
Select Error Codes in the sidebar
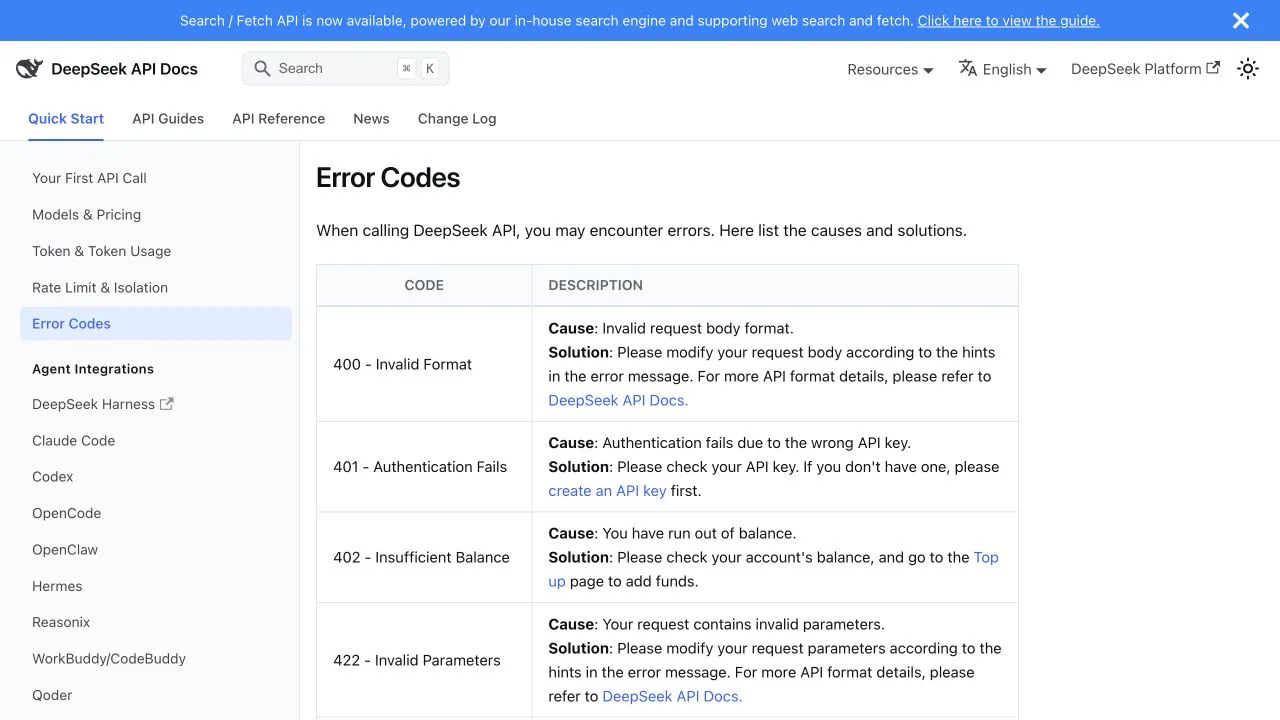156,323
